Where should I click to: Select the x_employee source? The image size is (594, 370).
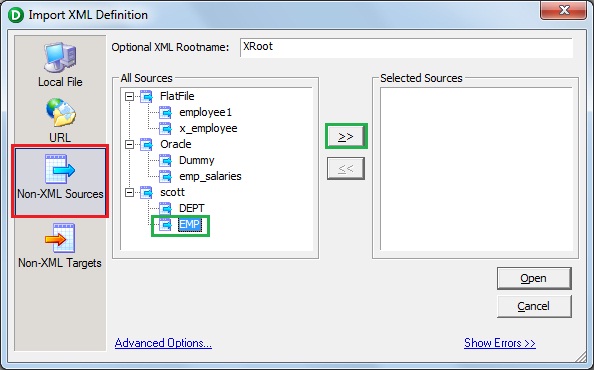pos(208,128)
